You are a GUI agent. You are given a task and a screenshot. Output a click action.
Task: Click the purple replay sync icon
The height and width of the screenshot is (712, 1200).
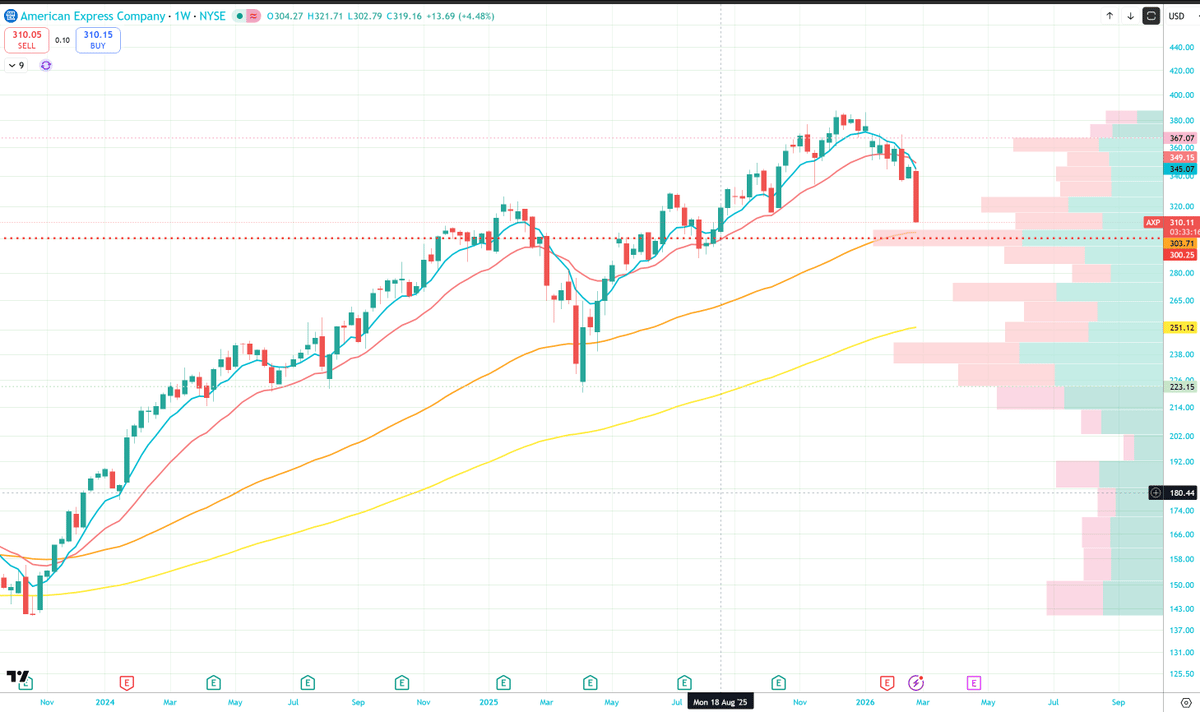[x=46, y=65]
